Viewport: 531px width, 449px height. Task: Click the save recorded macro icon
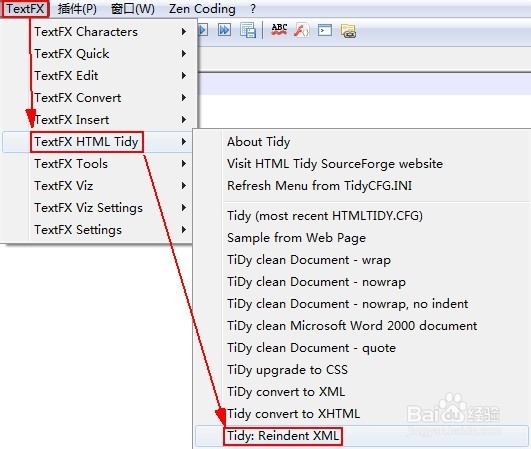248,30
